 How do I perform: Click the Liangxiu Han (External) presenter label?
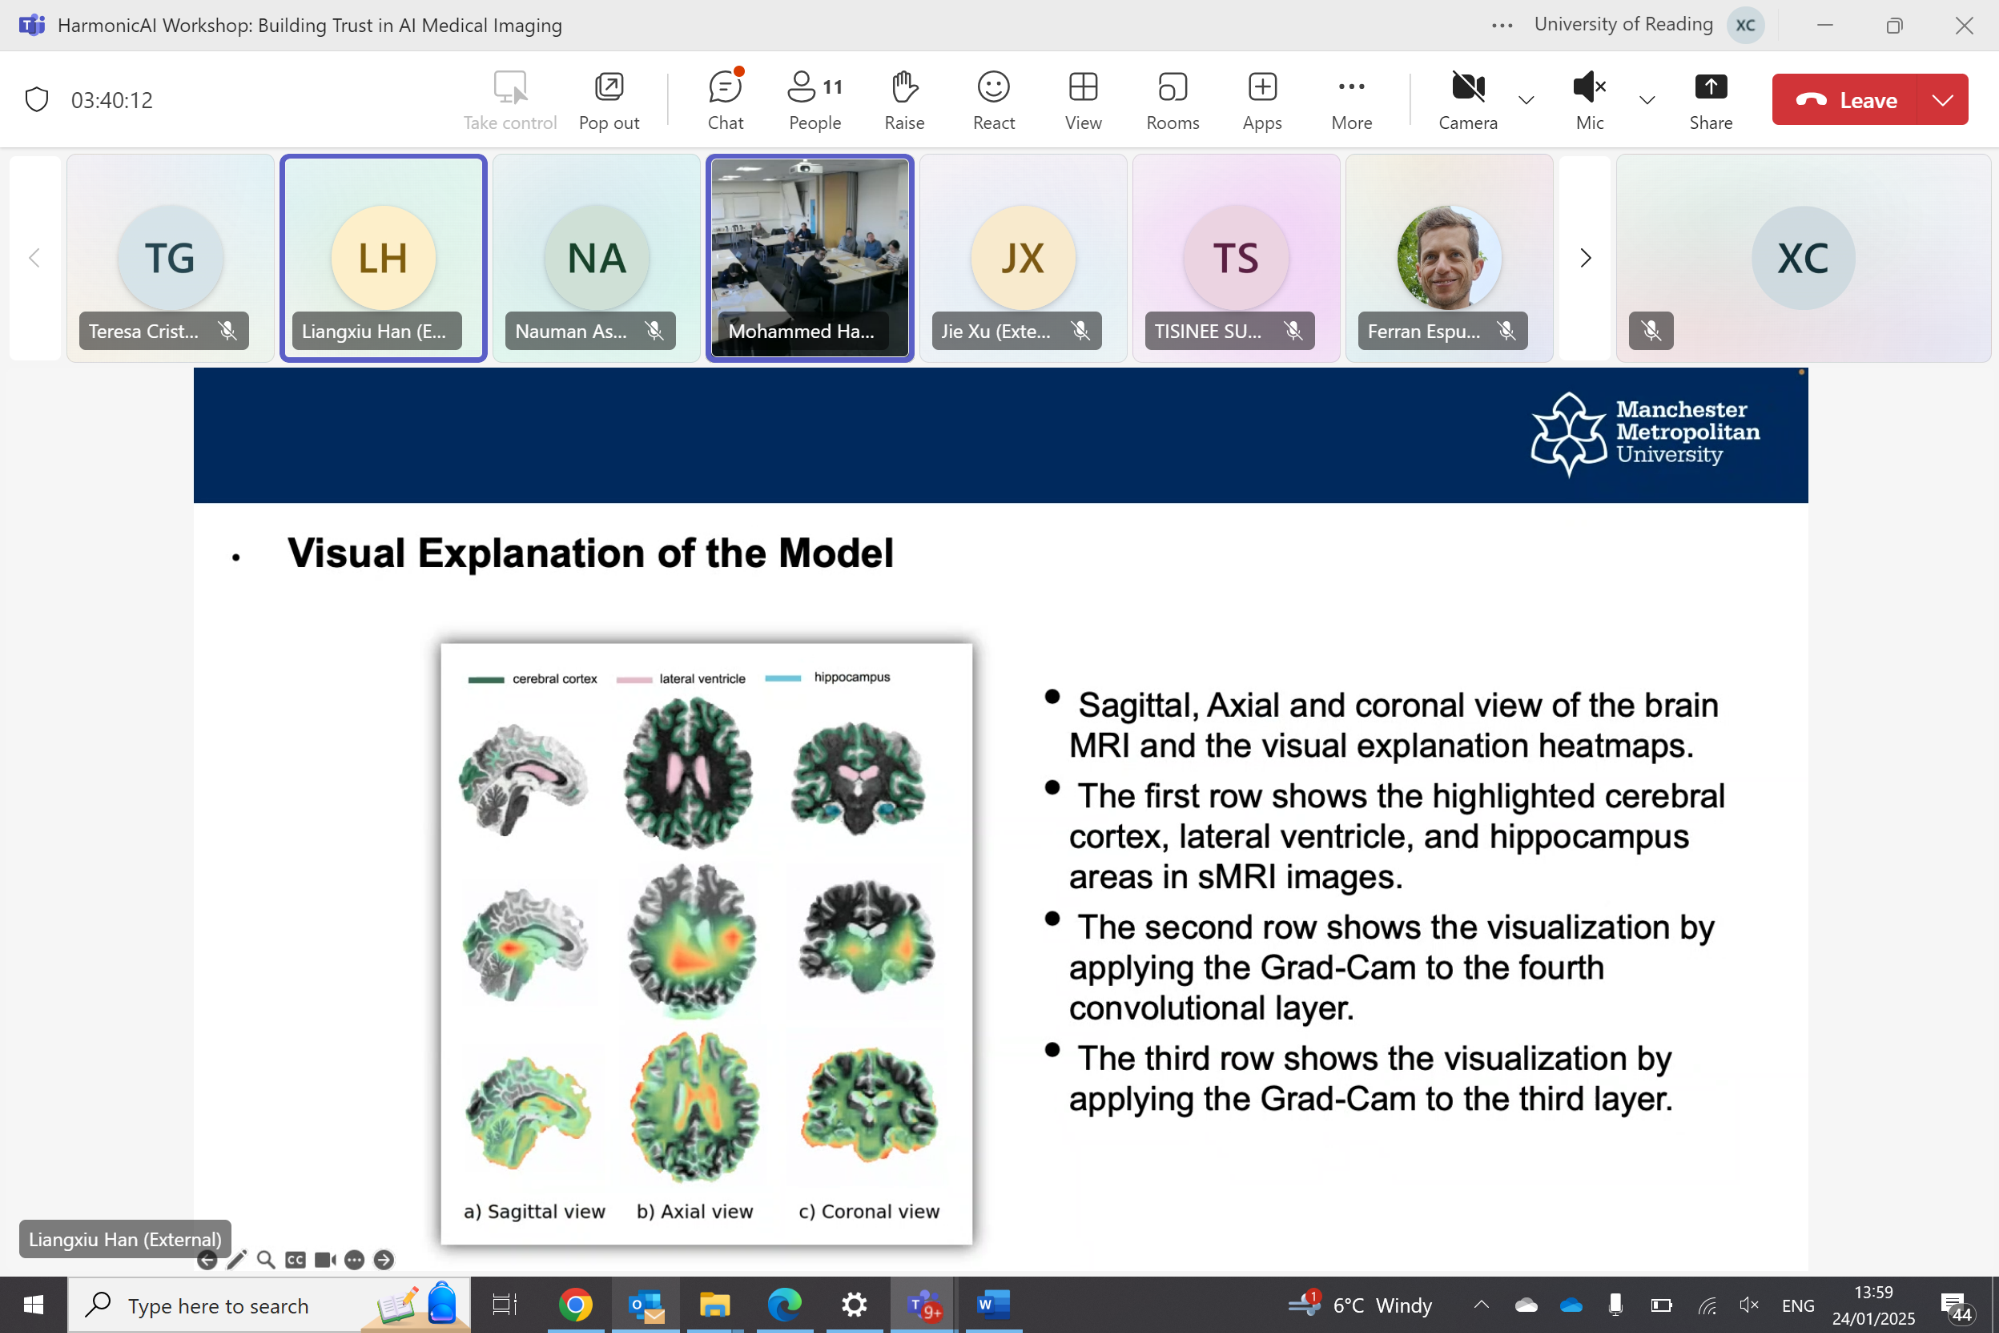(125, 1239)
